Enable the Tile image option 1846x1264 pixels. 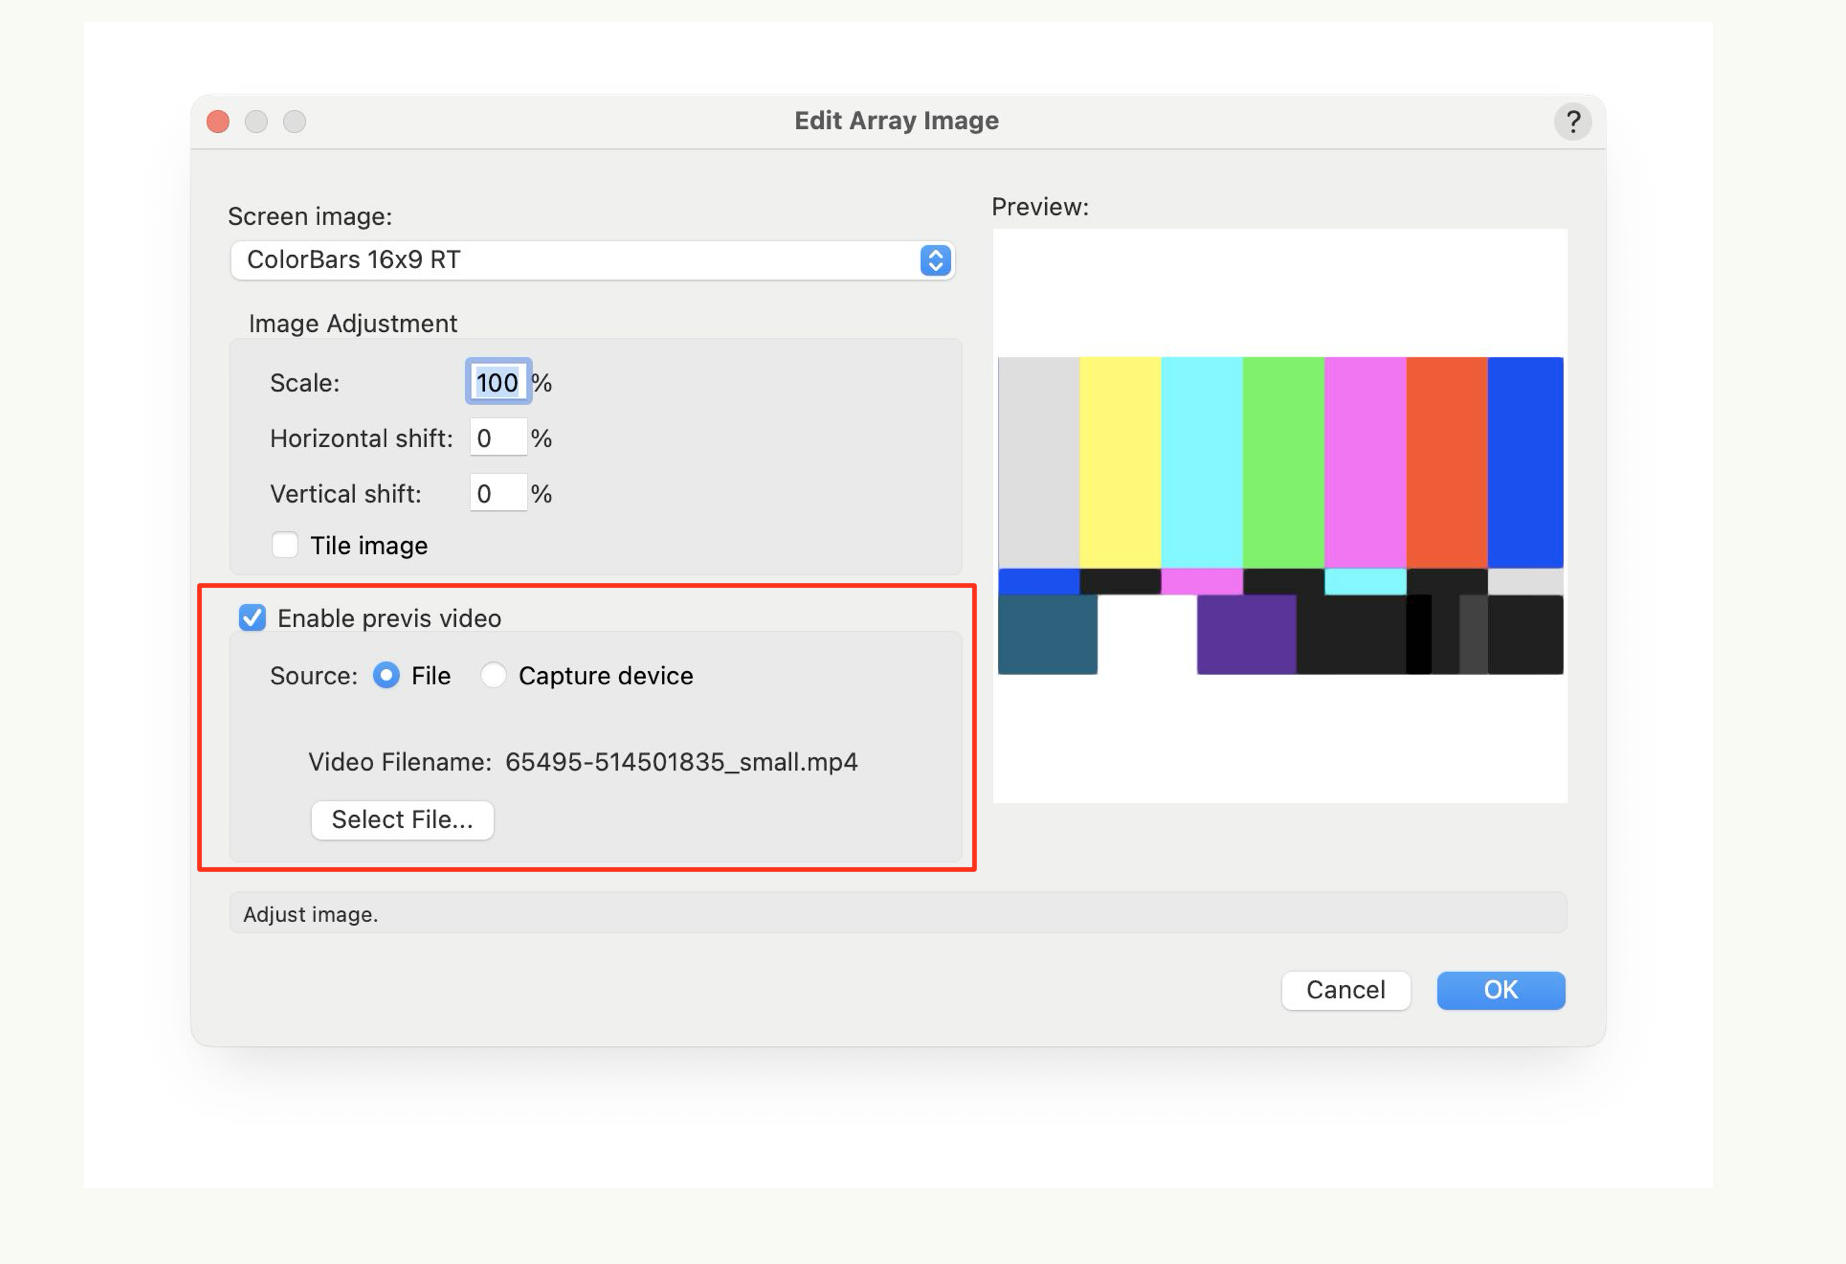tap(285, 544)
